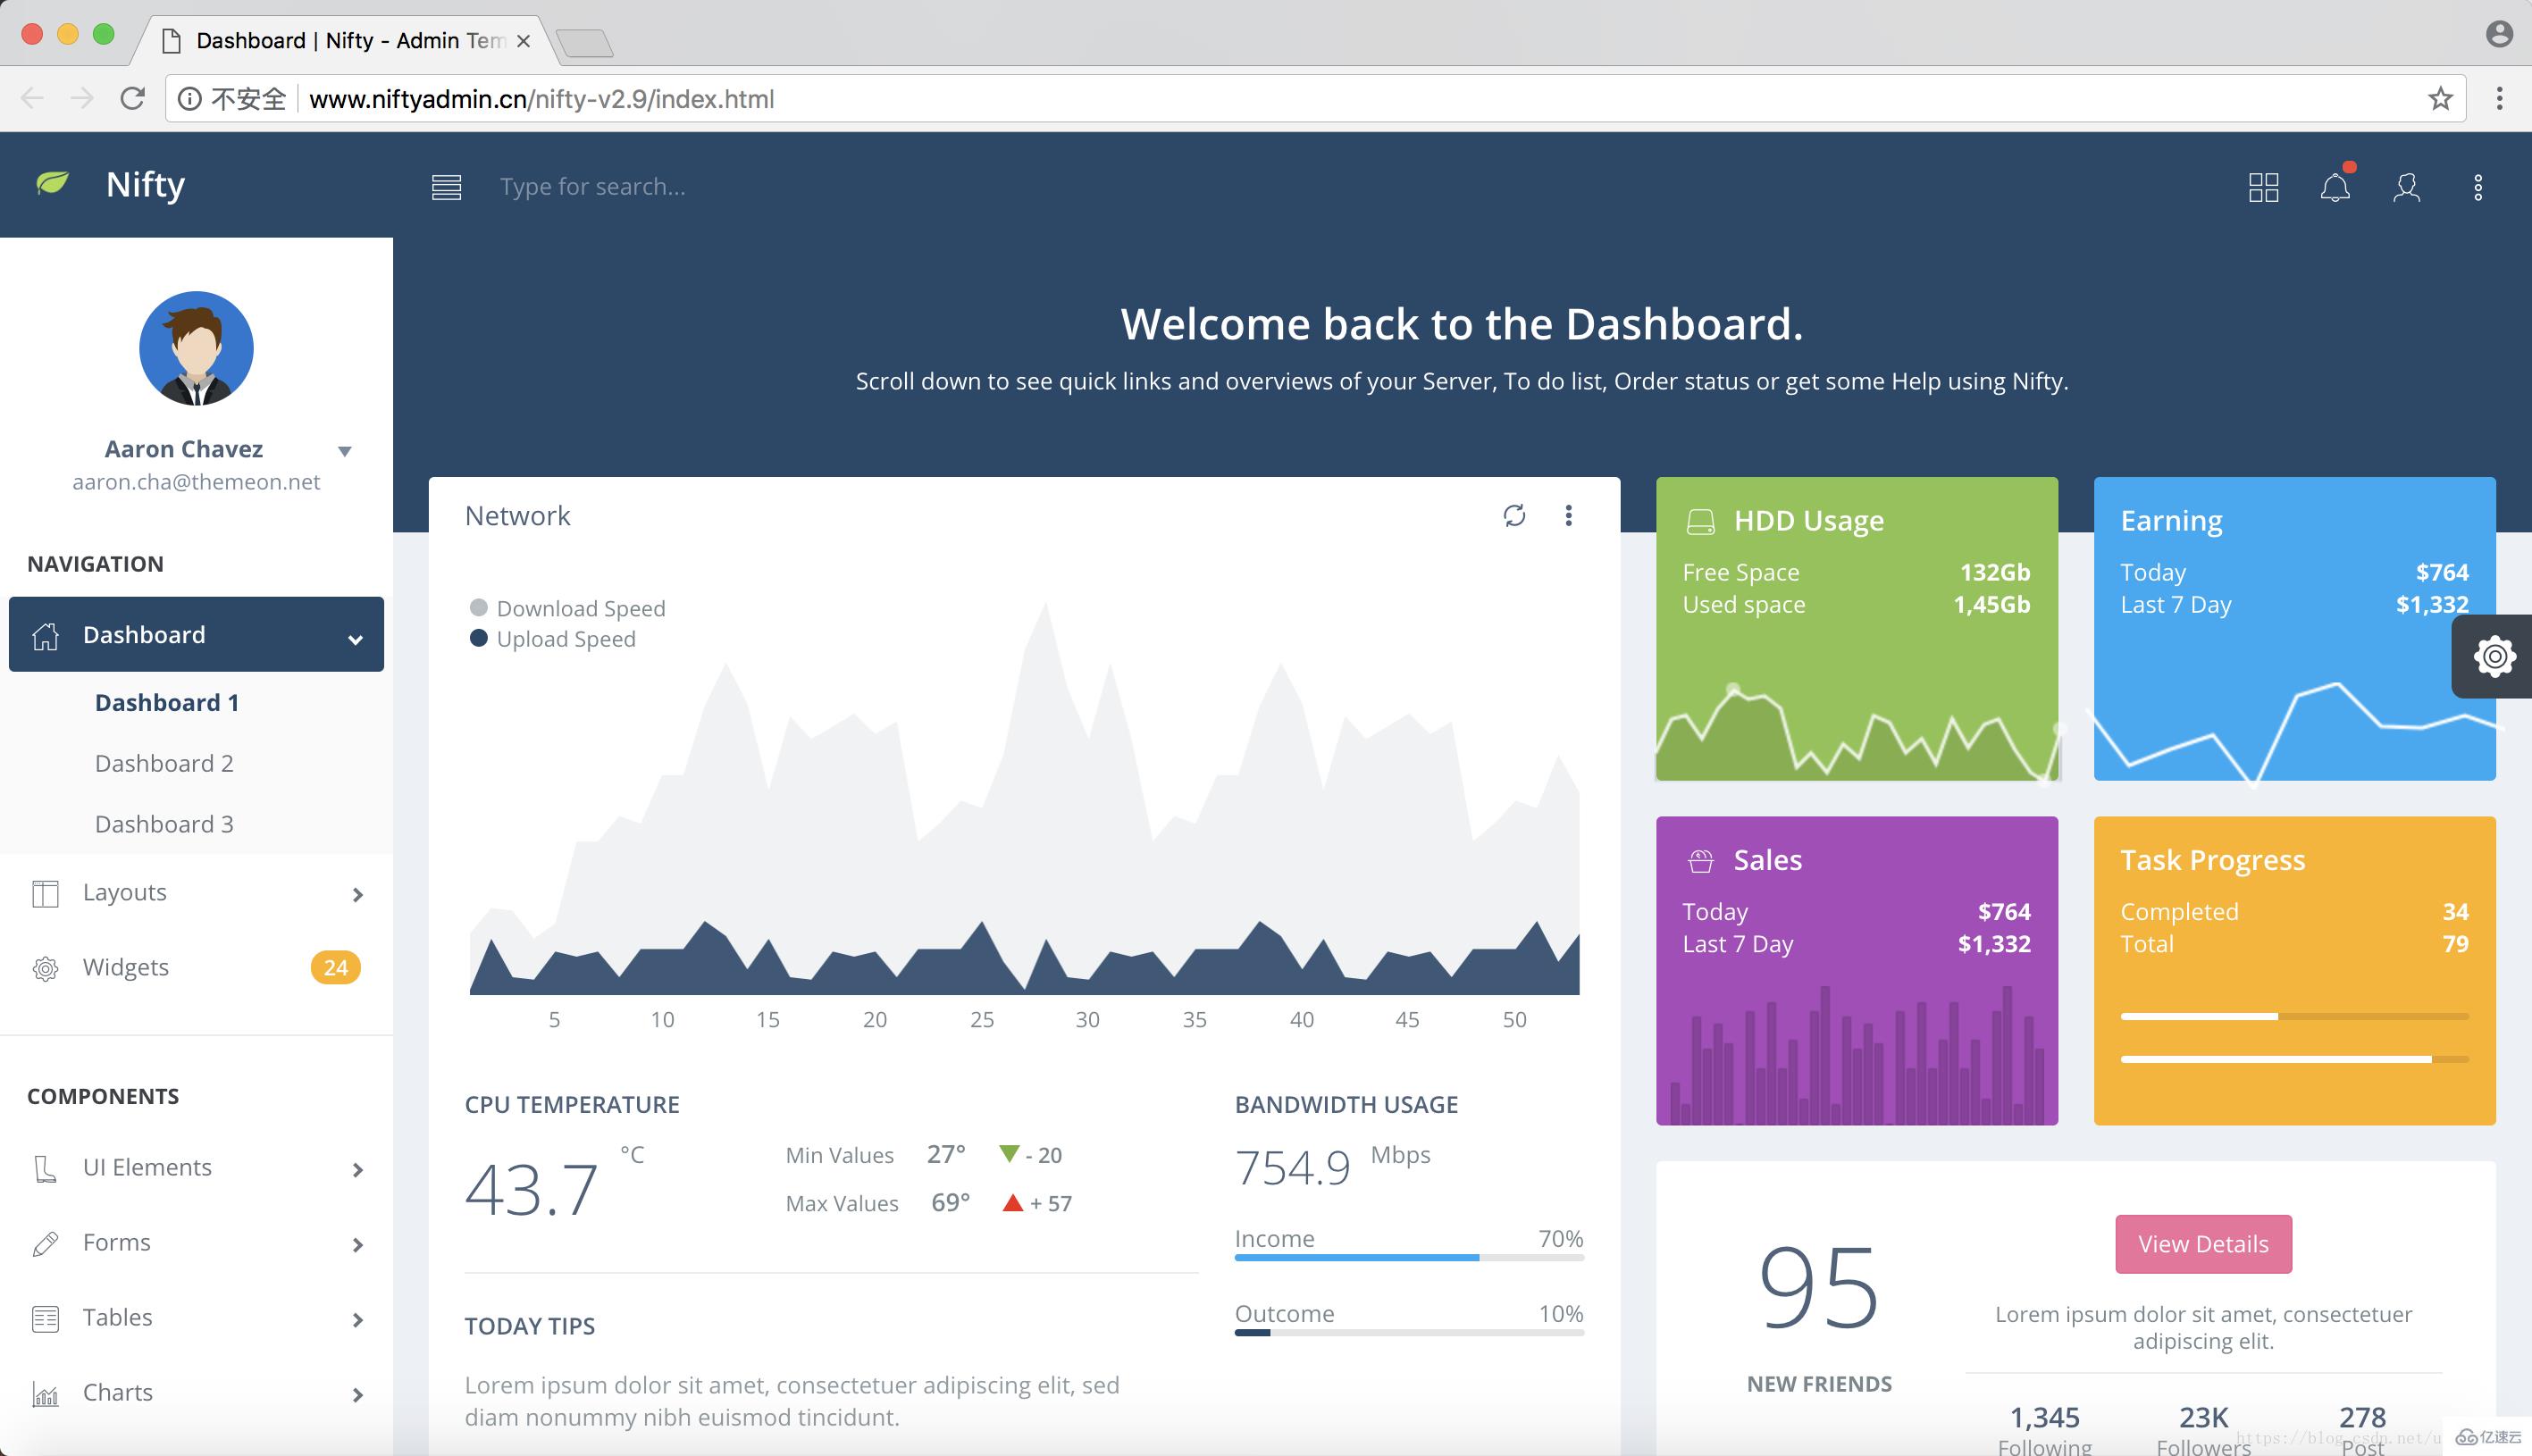The height and width of the screenshot is (1456, 2532).
Task: Click the Dashboard home icon in sidebar
Action: pyautogui.click(x=47, y=633)
